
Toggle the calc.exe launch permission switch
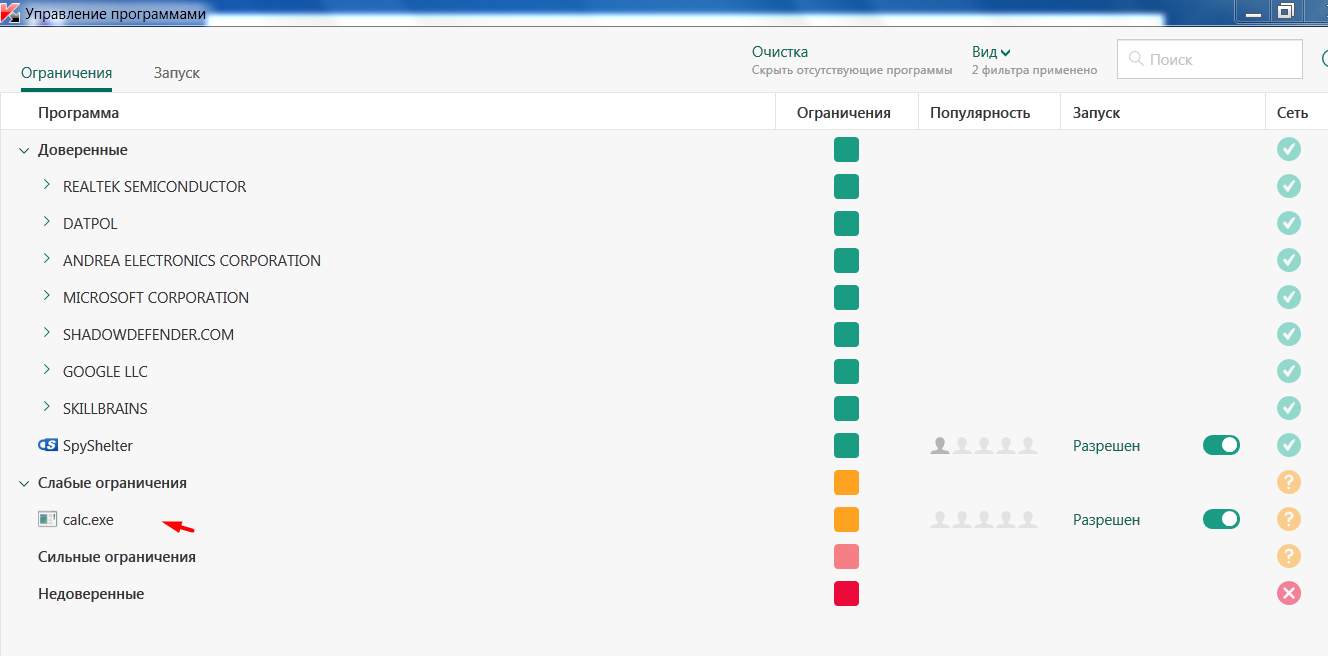coord(1221,519)
